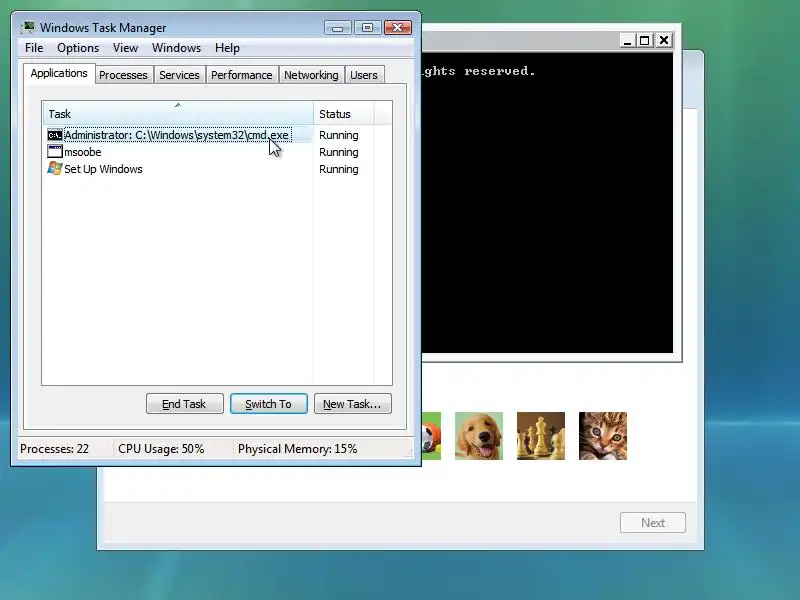Image resolution: width=800 pixels, height=600 pixels.
Task: Click the msoobe window icon
Action: (55, 152)
